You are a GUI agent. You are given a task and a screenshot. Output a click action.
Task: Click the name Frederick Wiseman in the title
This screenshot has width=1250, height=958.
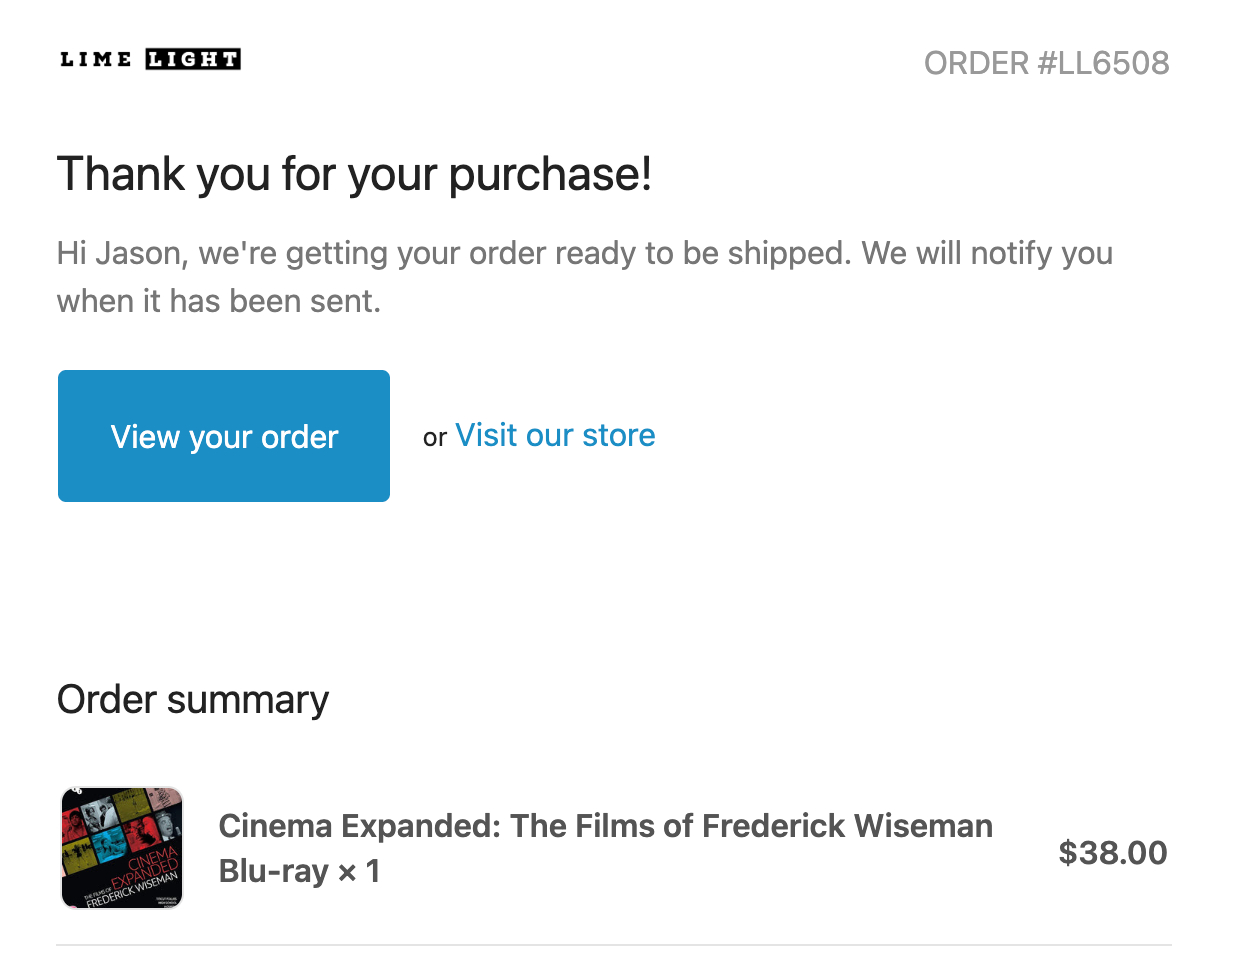(x=847, y=826)
